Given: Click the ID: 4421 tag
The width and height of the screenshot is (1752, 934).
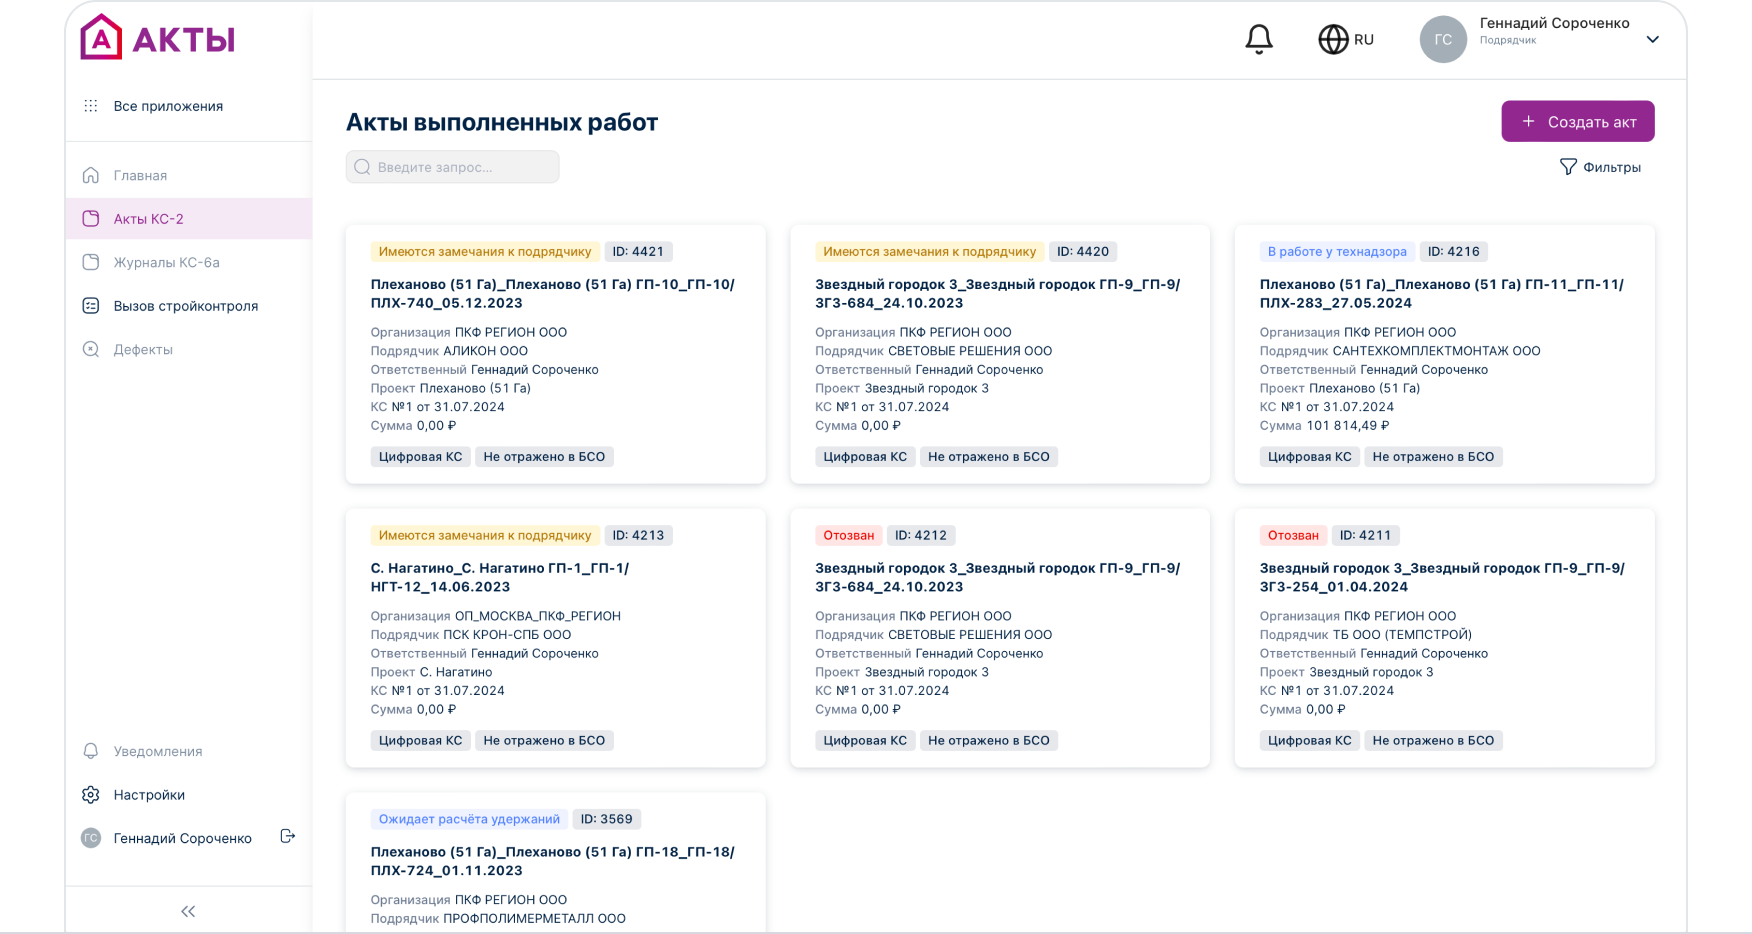Looking at the screenshot, I should [638, 252].
